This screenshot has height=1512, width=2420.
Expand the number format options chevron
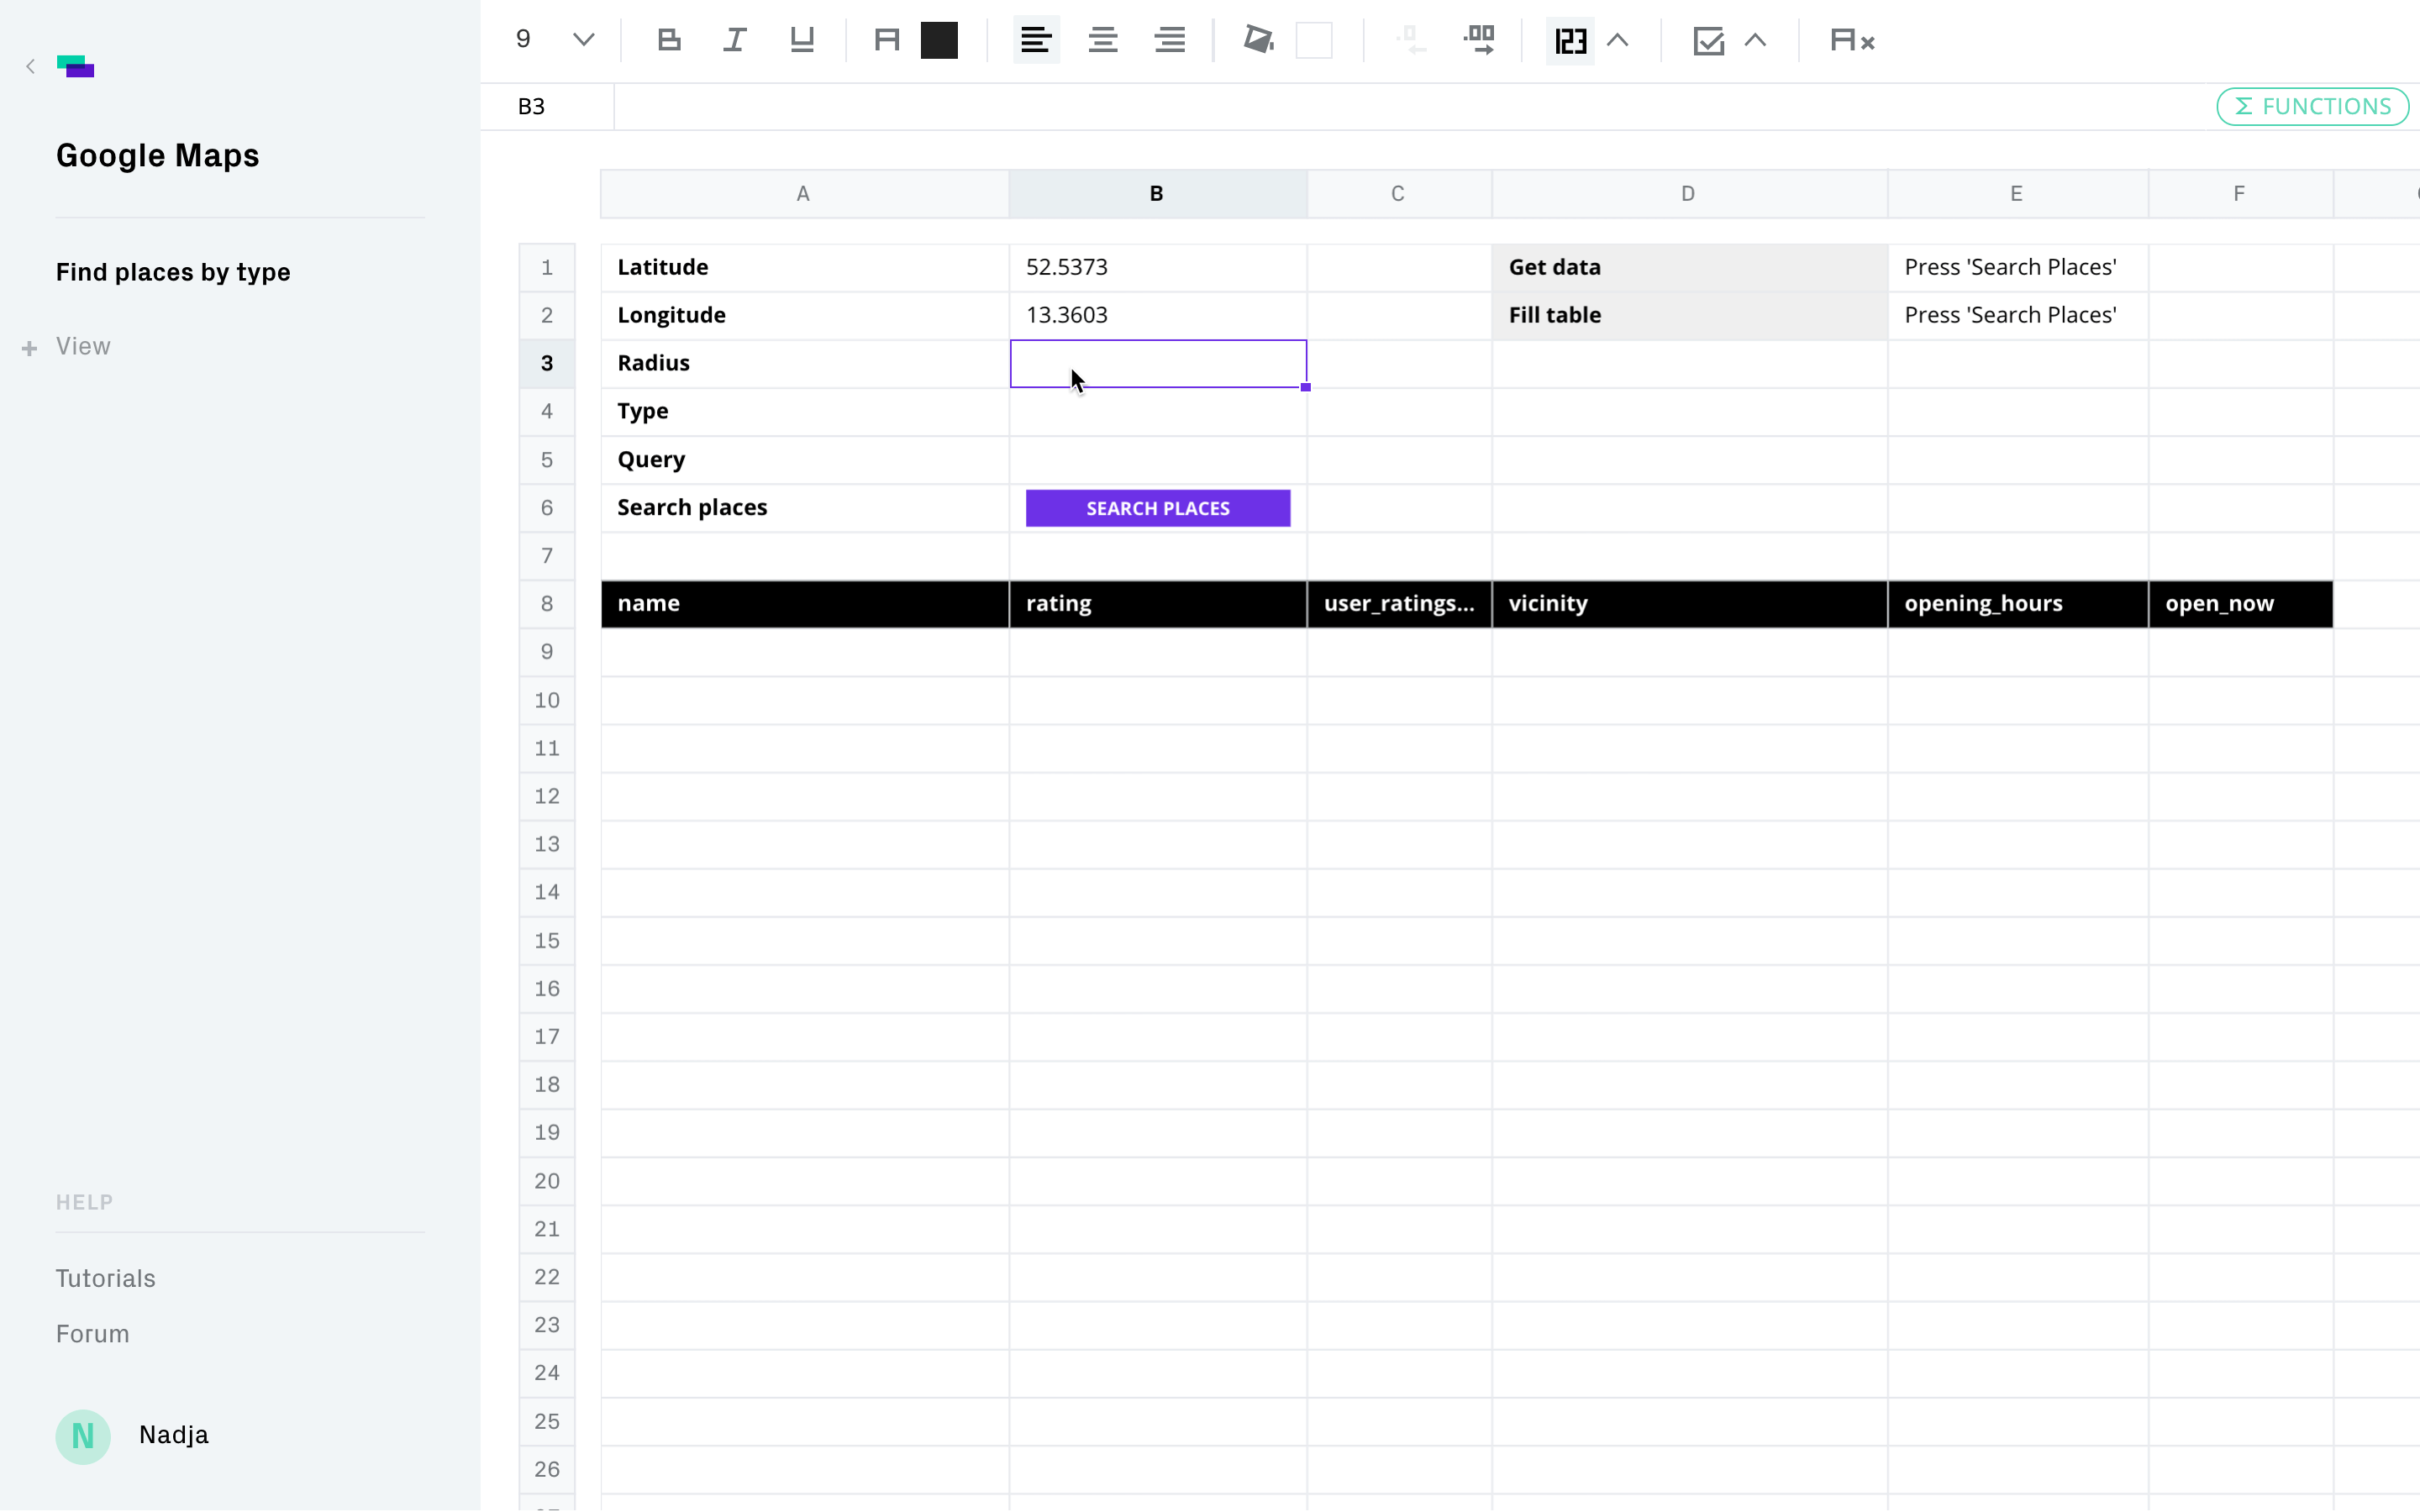coord(1618,40)
